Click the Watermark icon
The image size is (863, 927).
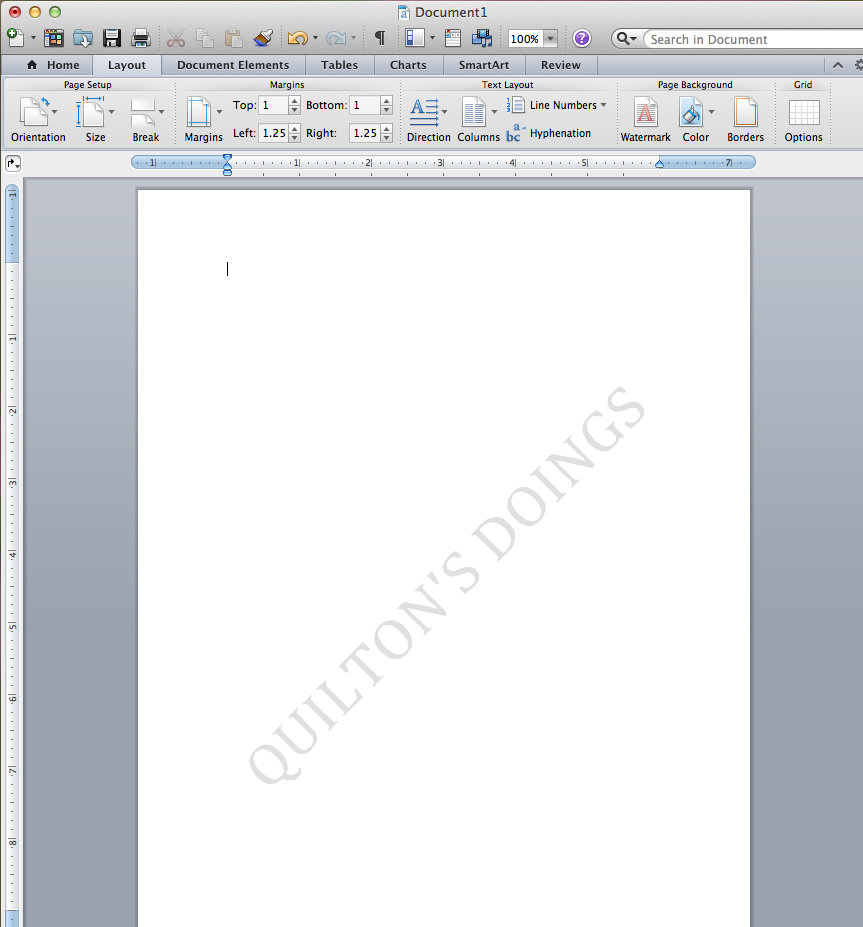(x=645, y=112)
